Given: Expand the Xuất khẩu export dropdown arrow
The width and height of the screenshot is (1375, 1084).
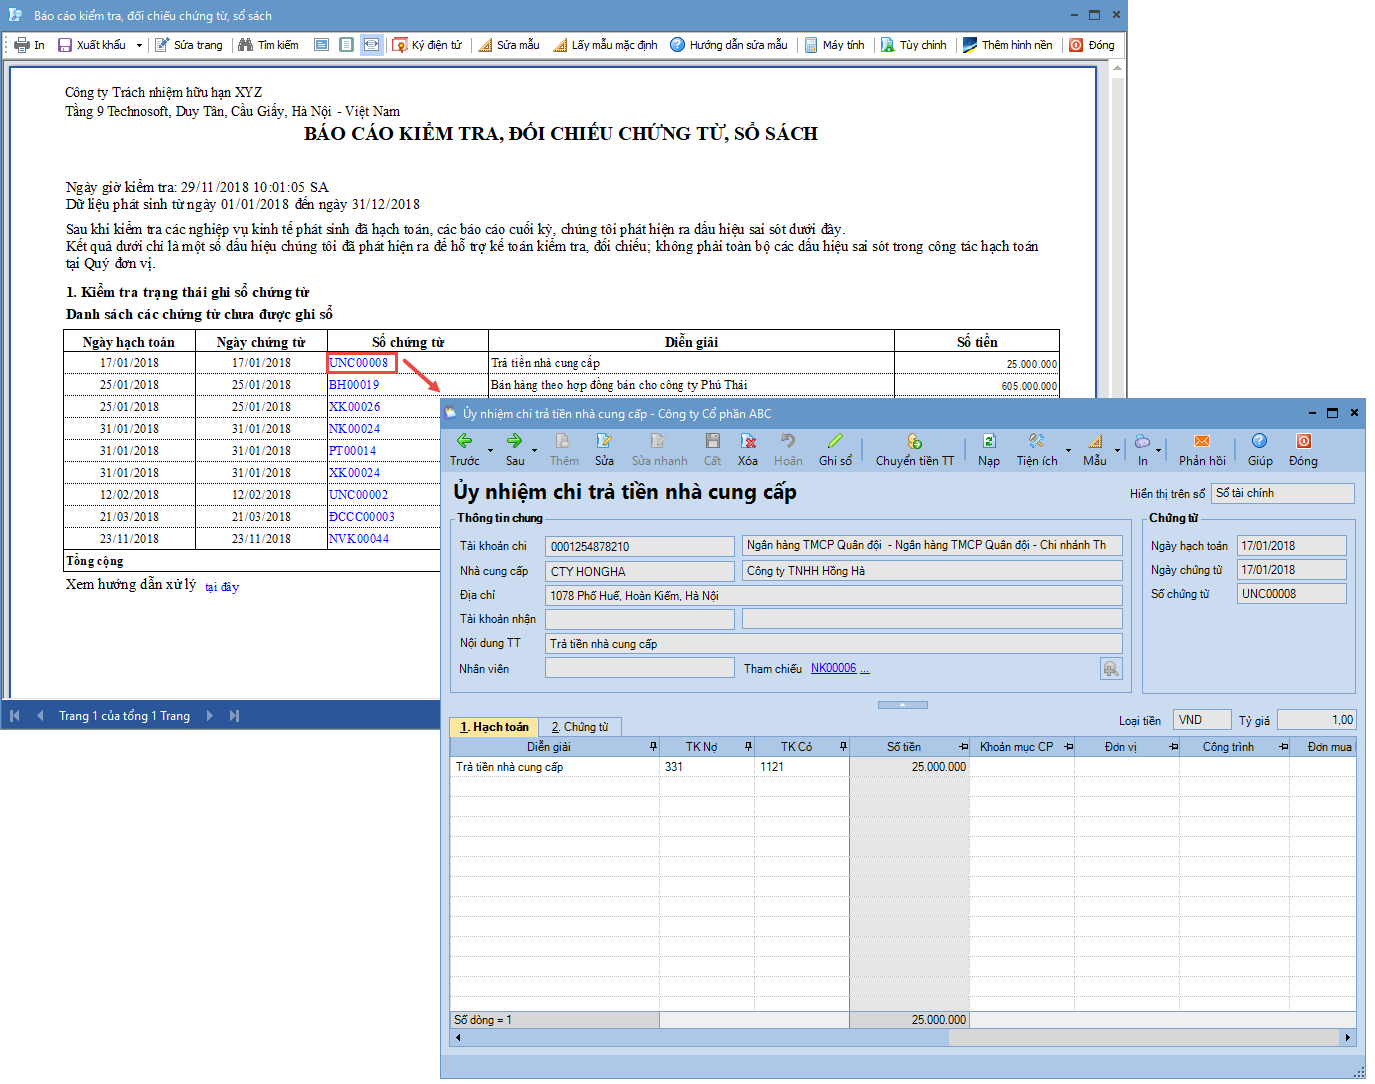Looking at the screenshot, I should [x=139, y=46].
